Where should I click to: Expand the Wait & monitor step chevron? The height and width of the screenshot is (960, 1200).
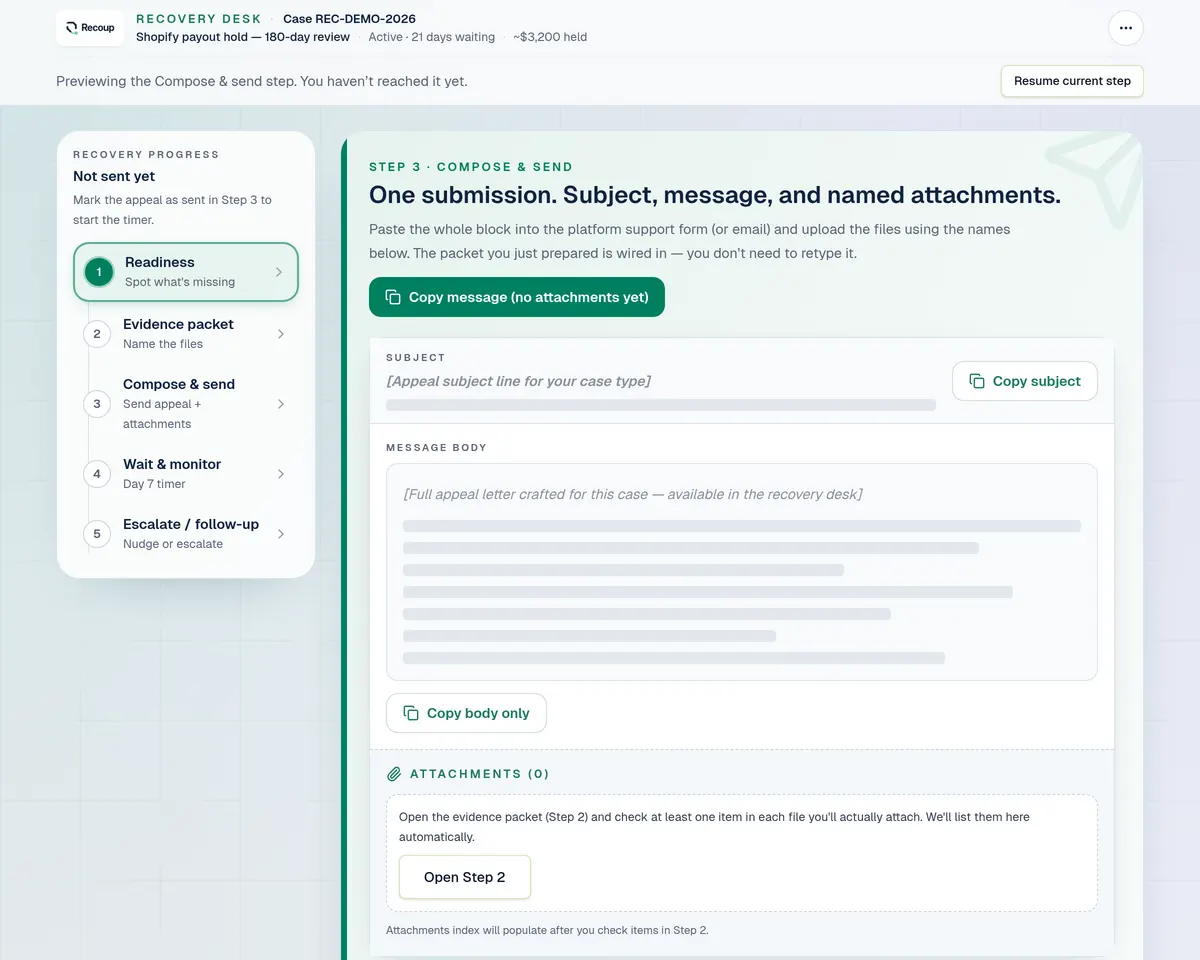(281, 474)
